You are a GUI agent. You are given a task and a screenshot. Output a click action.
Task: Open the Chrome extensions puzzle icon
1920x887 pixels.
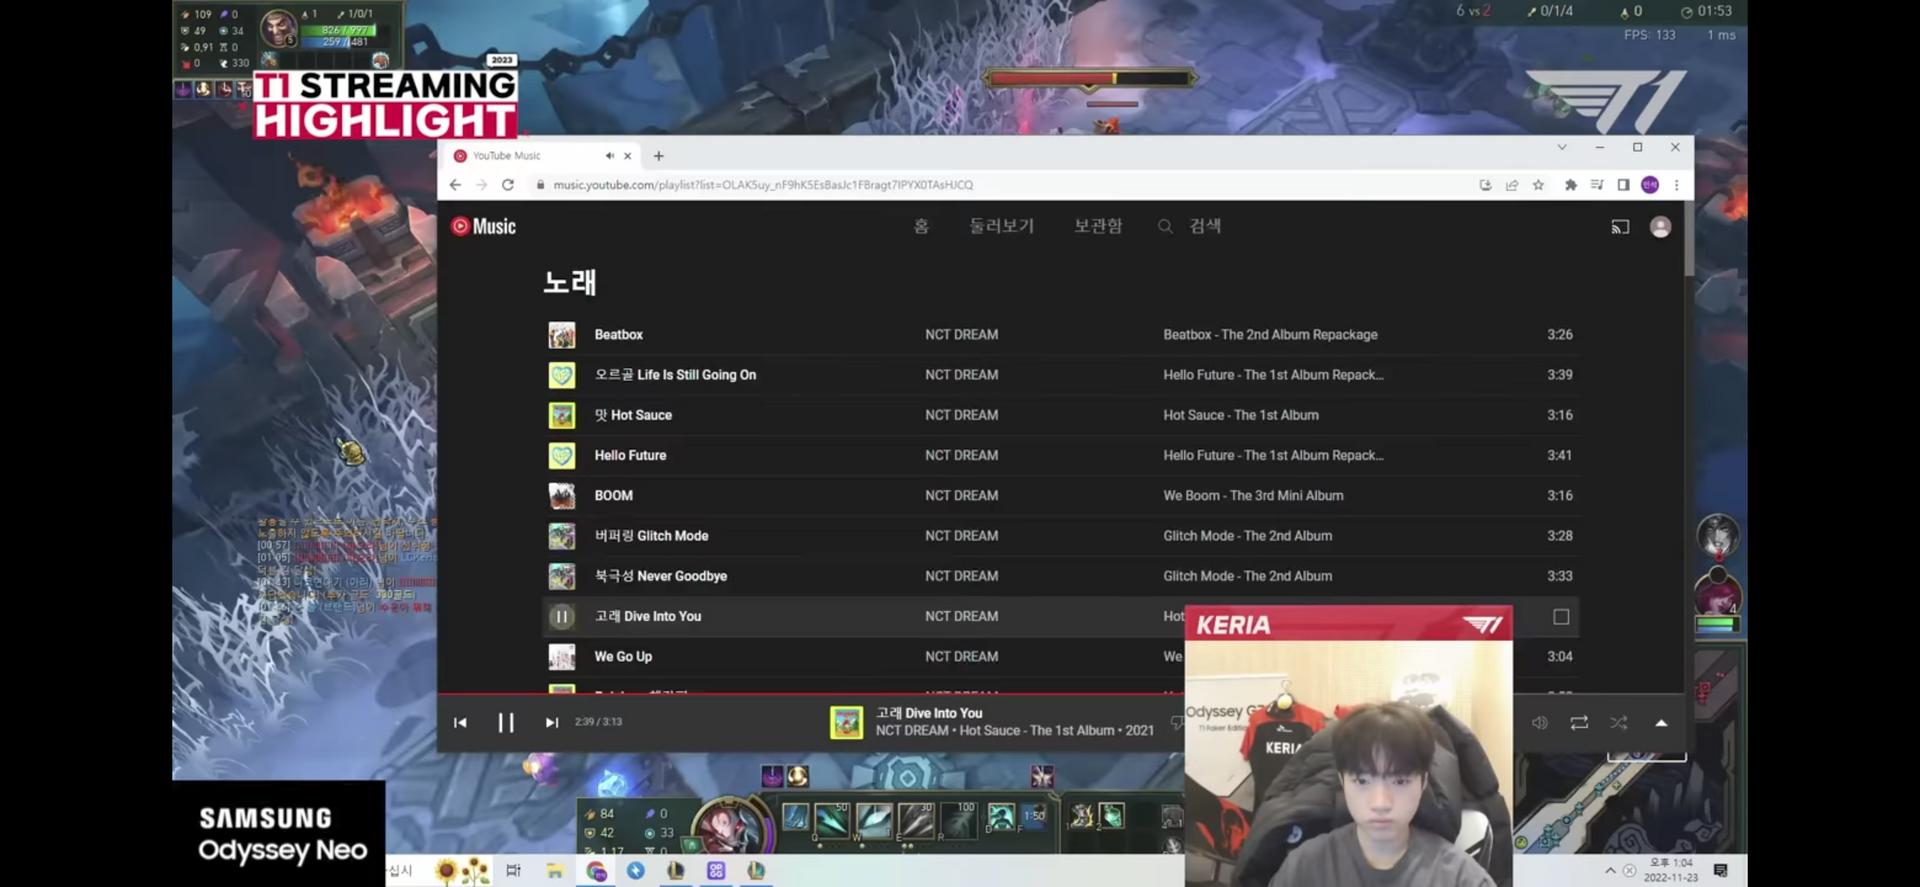(x=1571, y=185)
